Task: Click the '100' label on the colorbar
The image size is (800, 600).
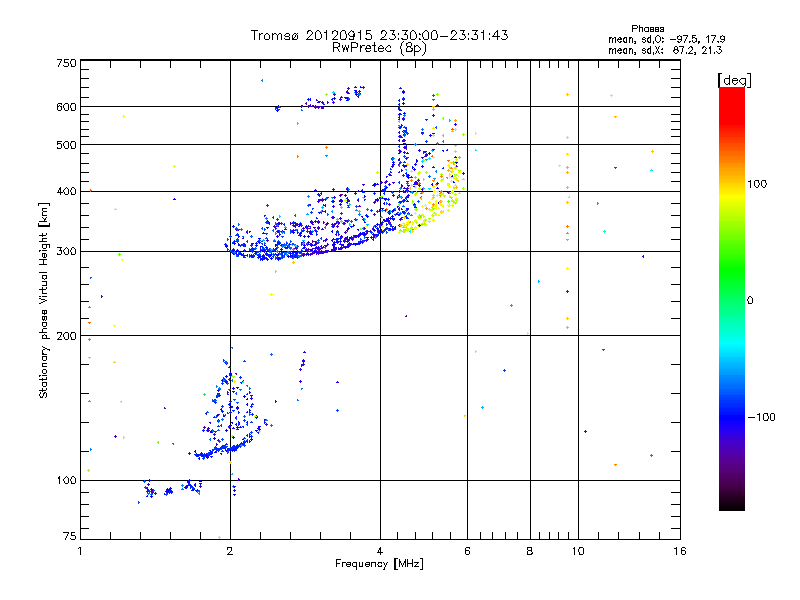Action: pos(757,184)
